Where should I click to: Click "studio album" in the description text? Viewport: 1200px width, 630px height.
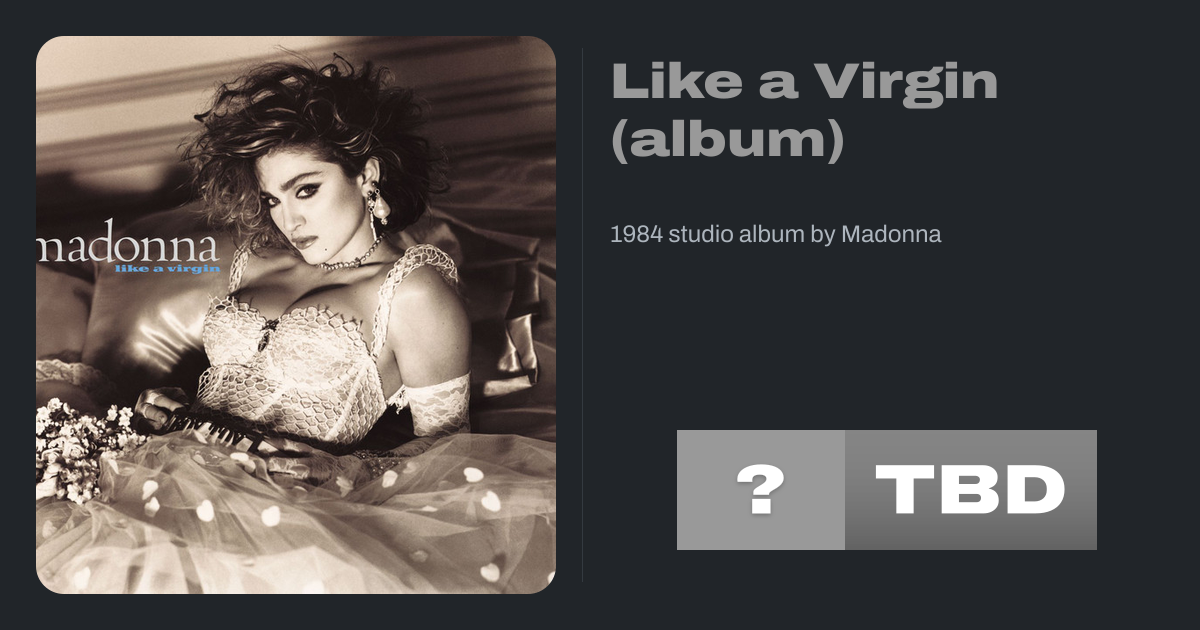(x=735, y=235)
